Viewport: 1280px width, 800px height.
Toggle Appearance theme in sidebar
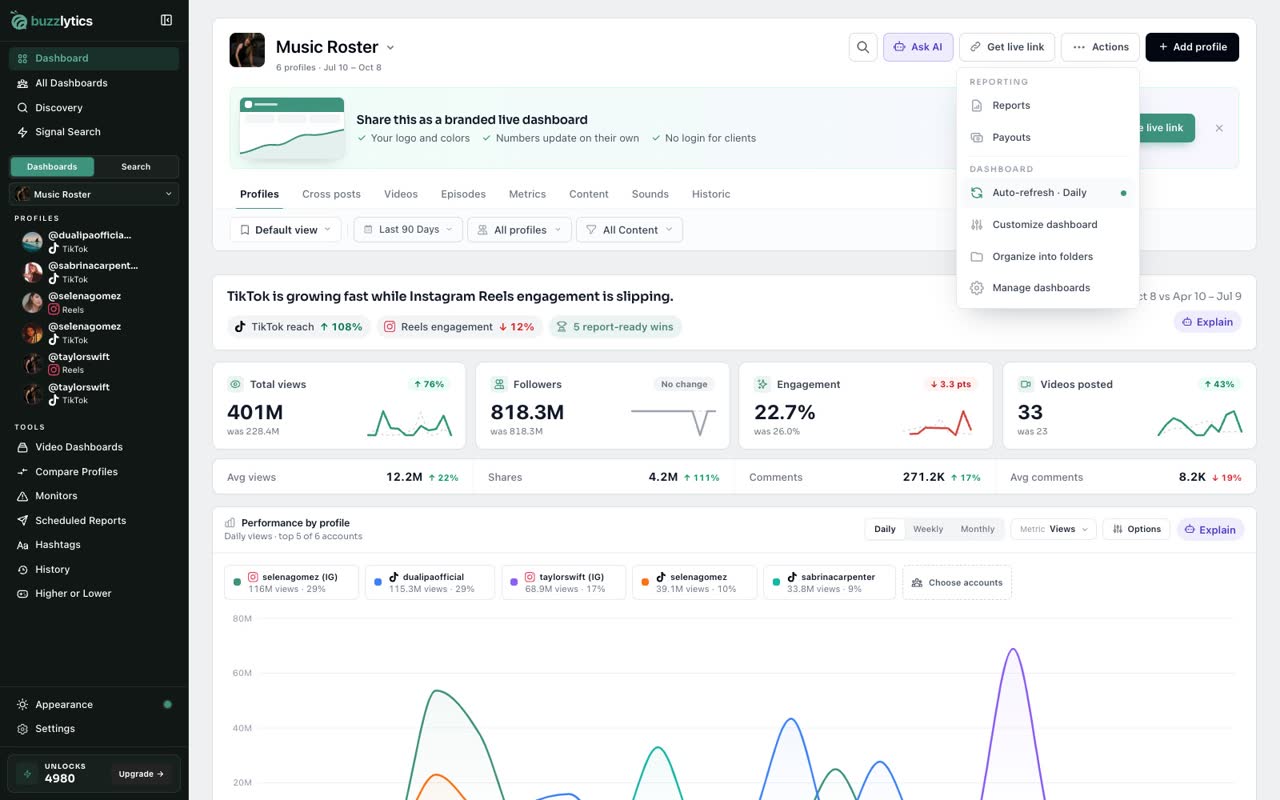click(x=94, y=705)
